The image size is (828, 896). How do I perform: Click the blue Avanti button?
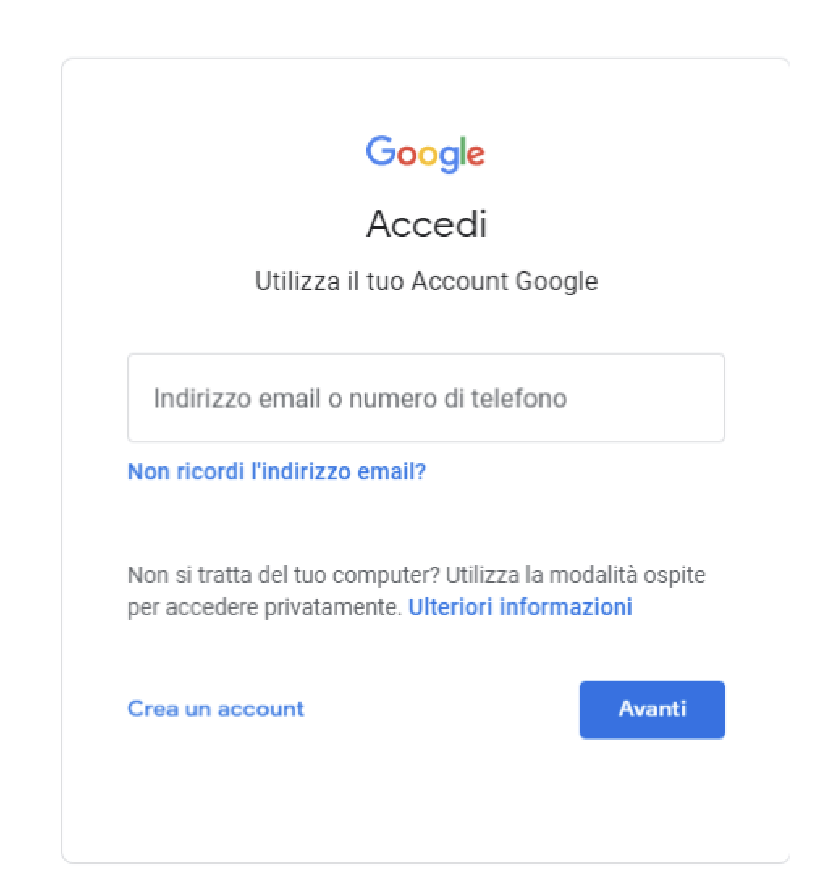point(652,710)
